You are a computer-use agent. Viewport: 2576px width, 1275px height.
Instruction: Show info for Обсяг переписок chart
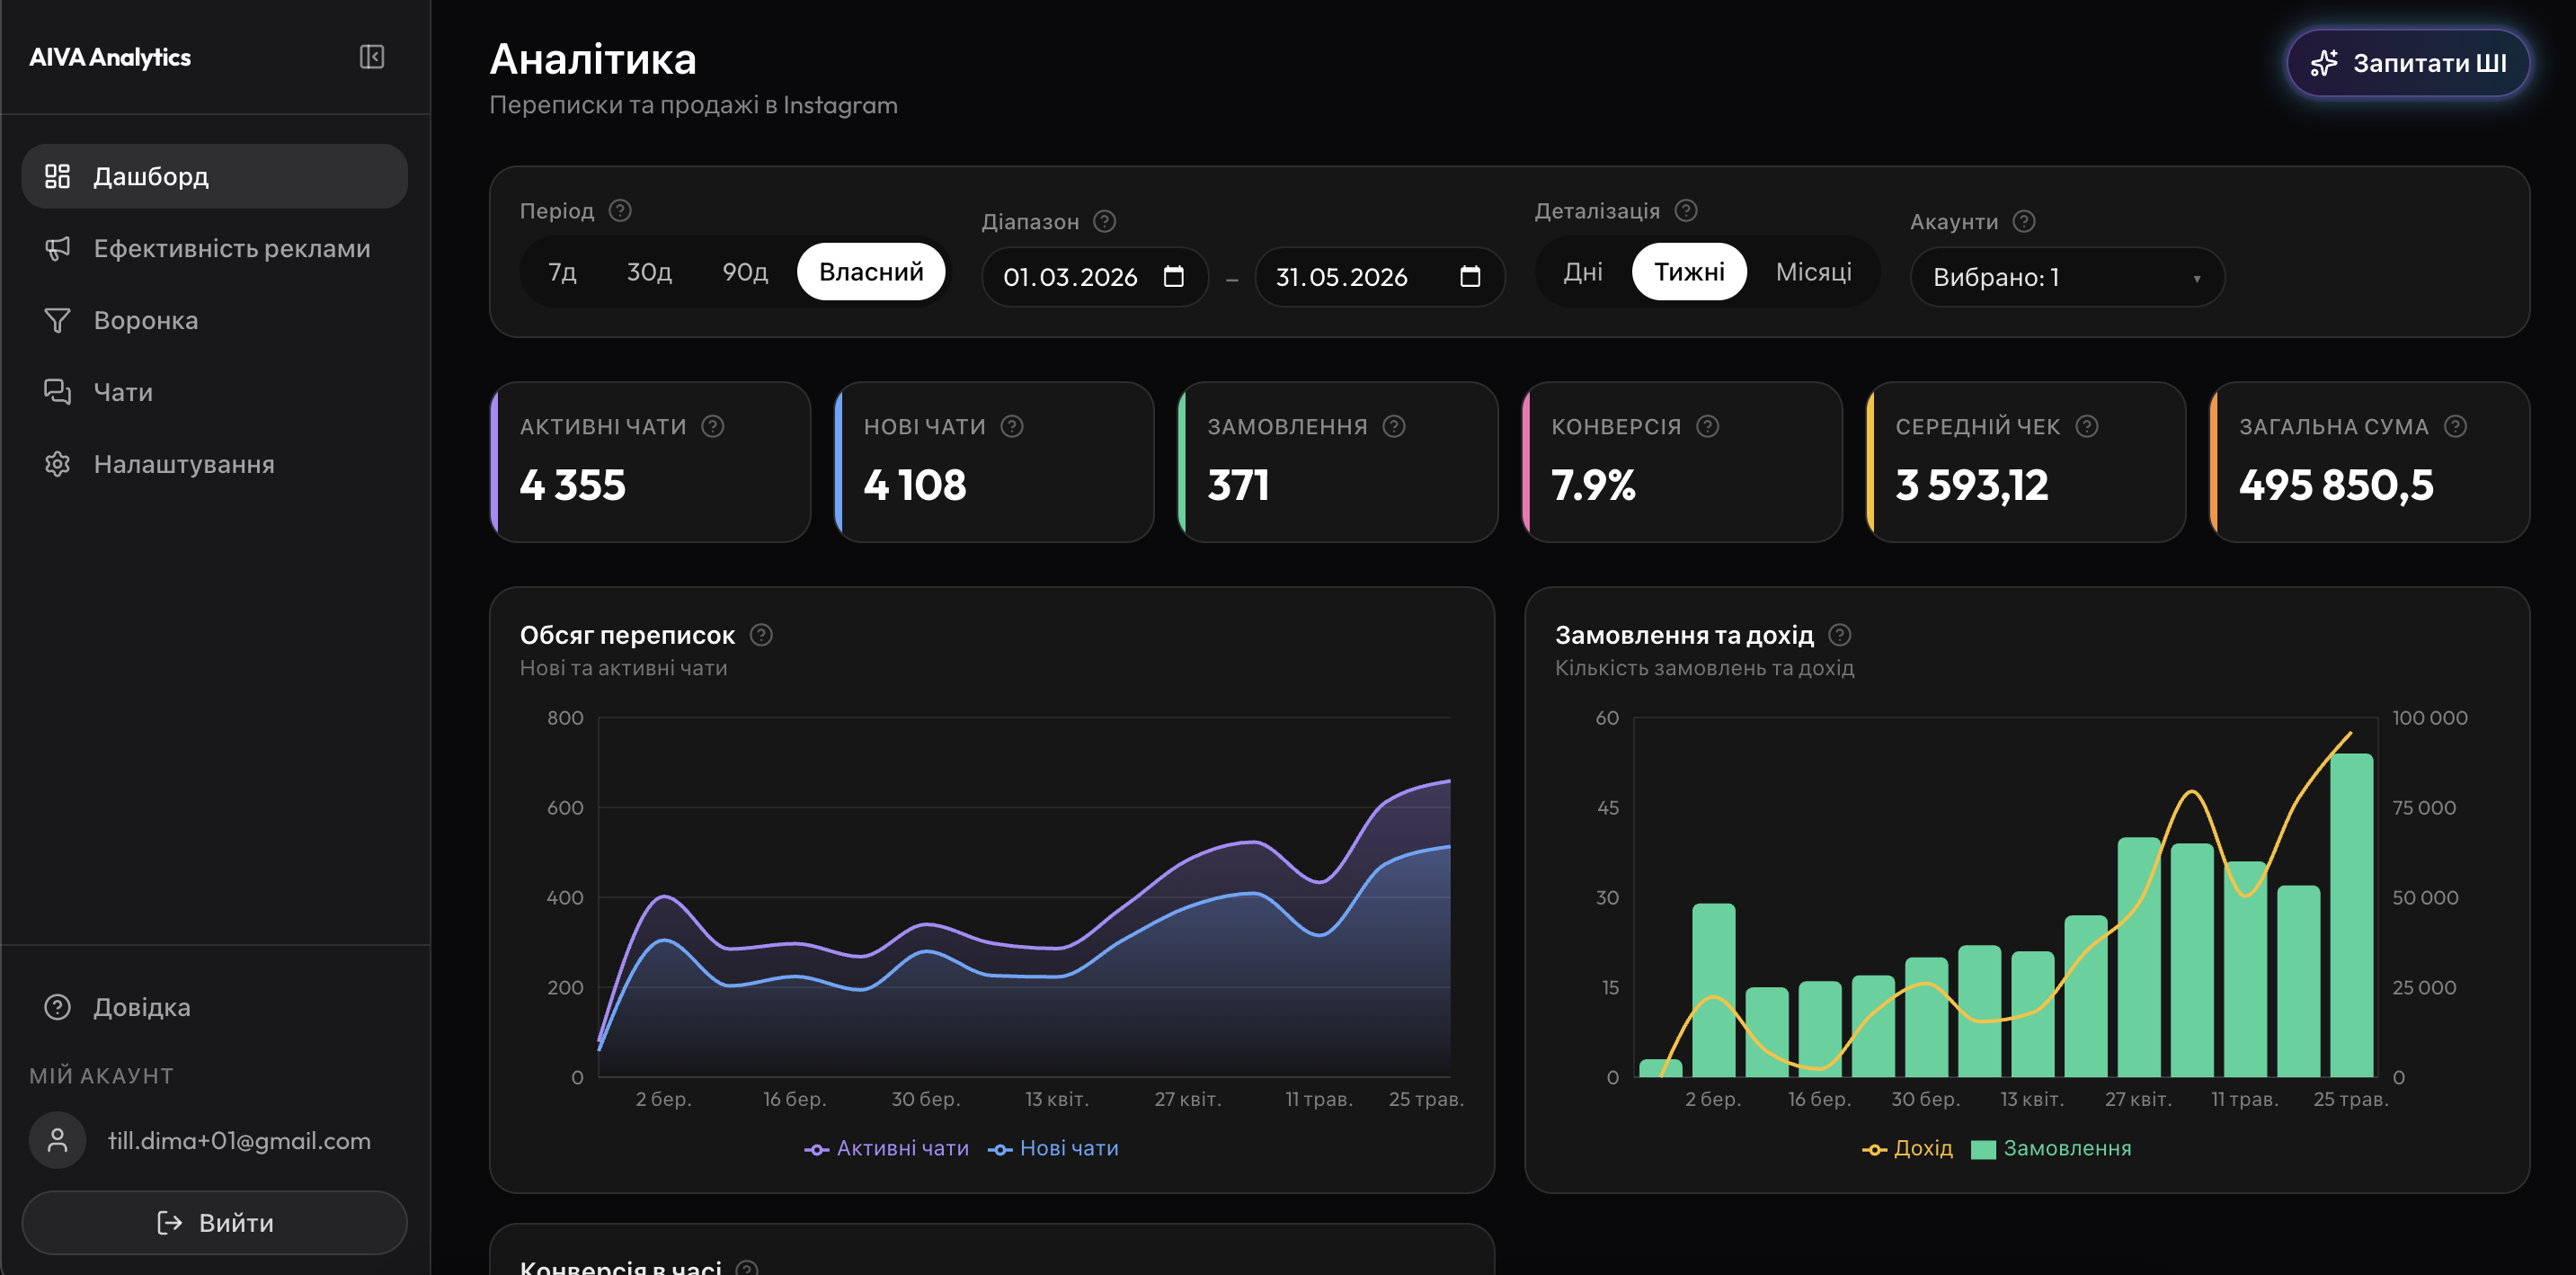(761, 635)
